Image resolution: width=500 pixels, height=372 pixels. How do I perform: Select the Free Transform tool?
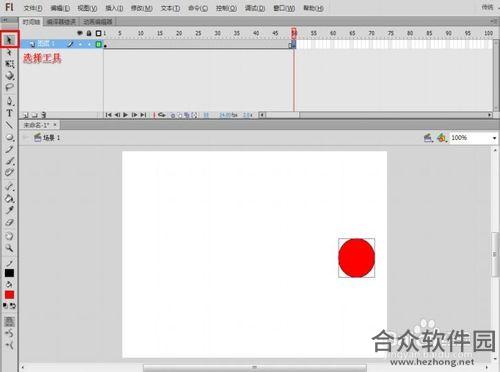(x=10, y=64)
